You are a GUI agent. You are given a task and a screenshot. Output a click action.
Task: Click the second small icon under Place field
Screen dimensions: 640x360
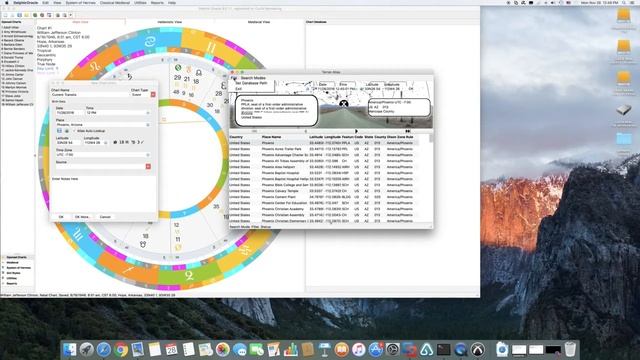pos(67,131)
